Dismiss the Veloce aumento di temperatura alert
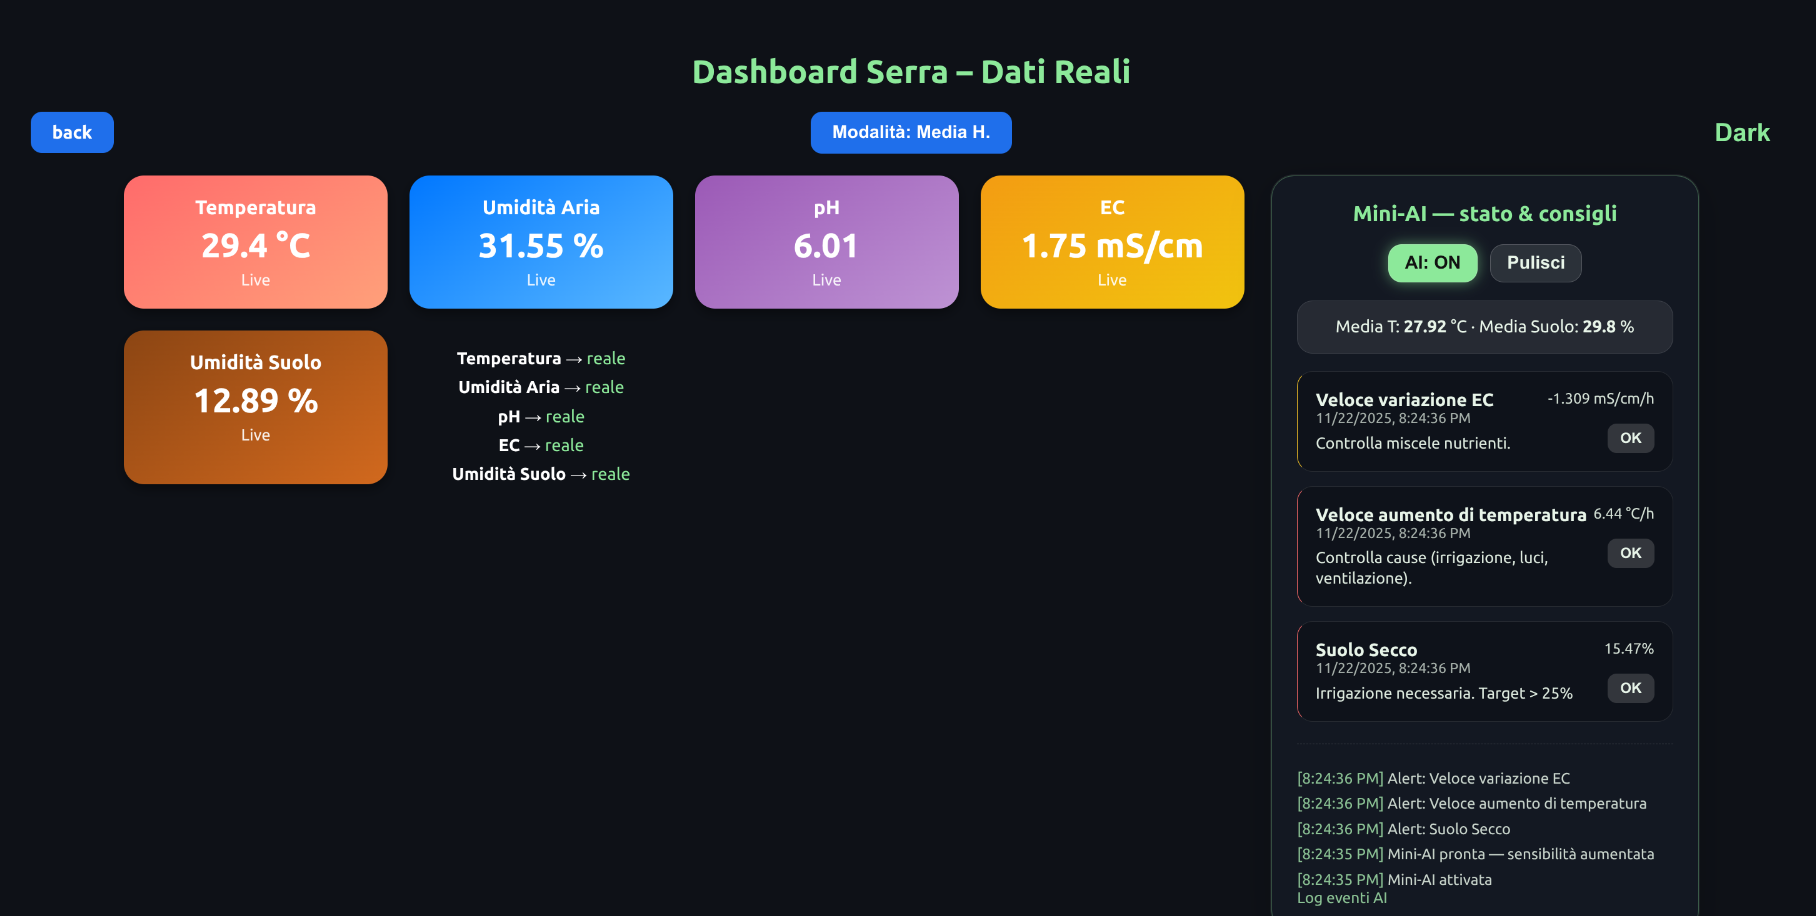1816x916 pixels. click(x=1629, y=553)
